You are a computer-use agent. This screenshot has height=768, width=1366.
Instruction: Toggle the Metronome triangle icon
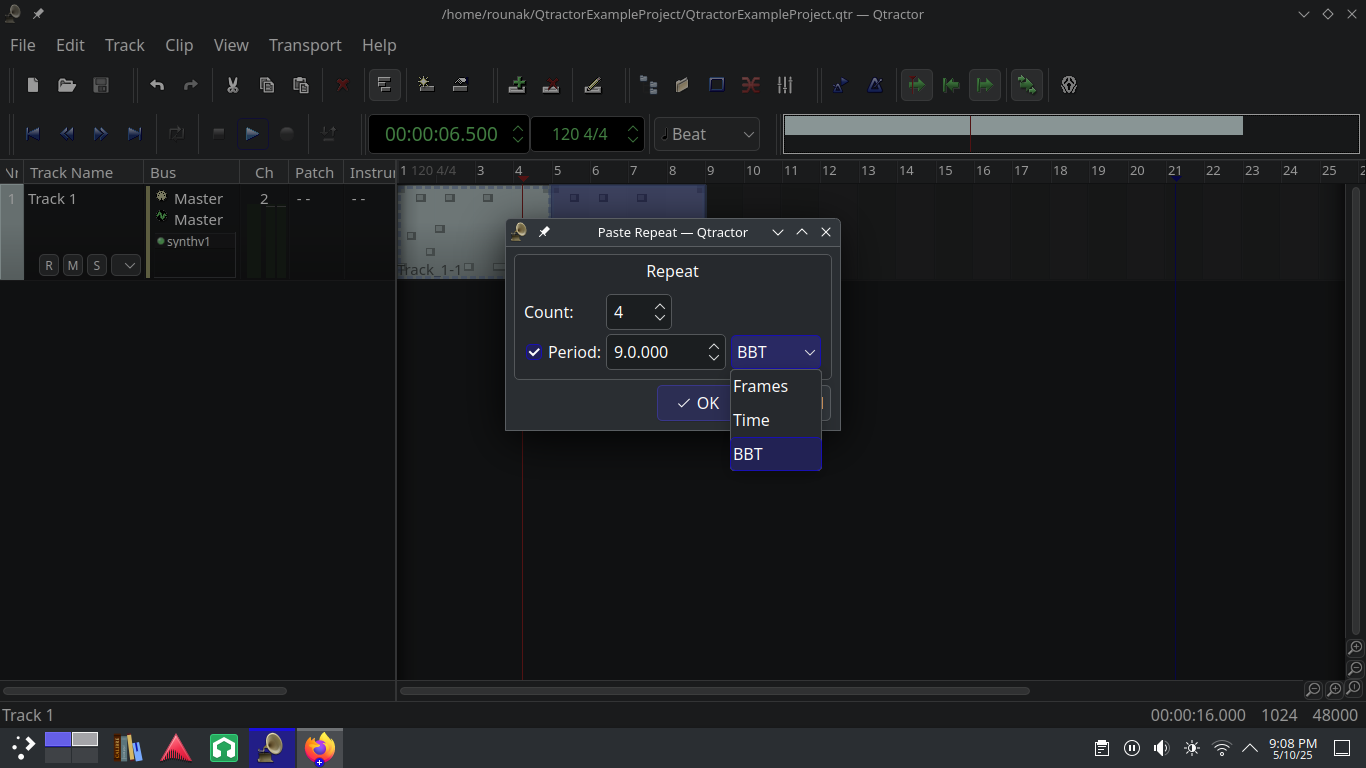(875, 85)
